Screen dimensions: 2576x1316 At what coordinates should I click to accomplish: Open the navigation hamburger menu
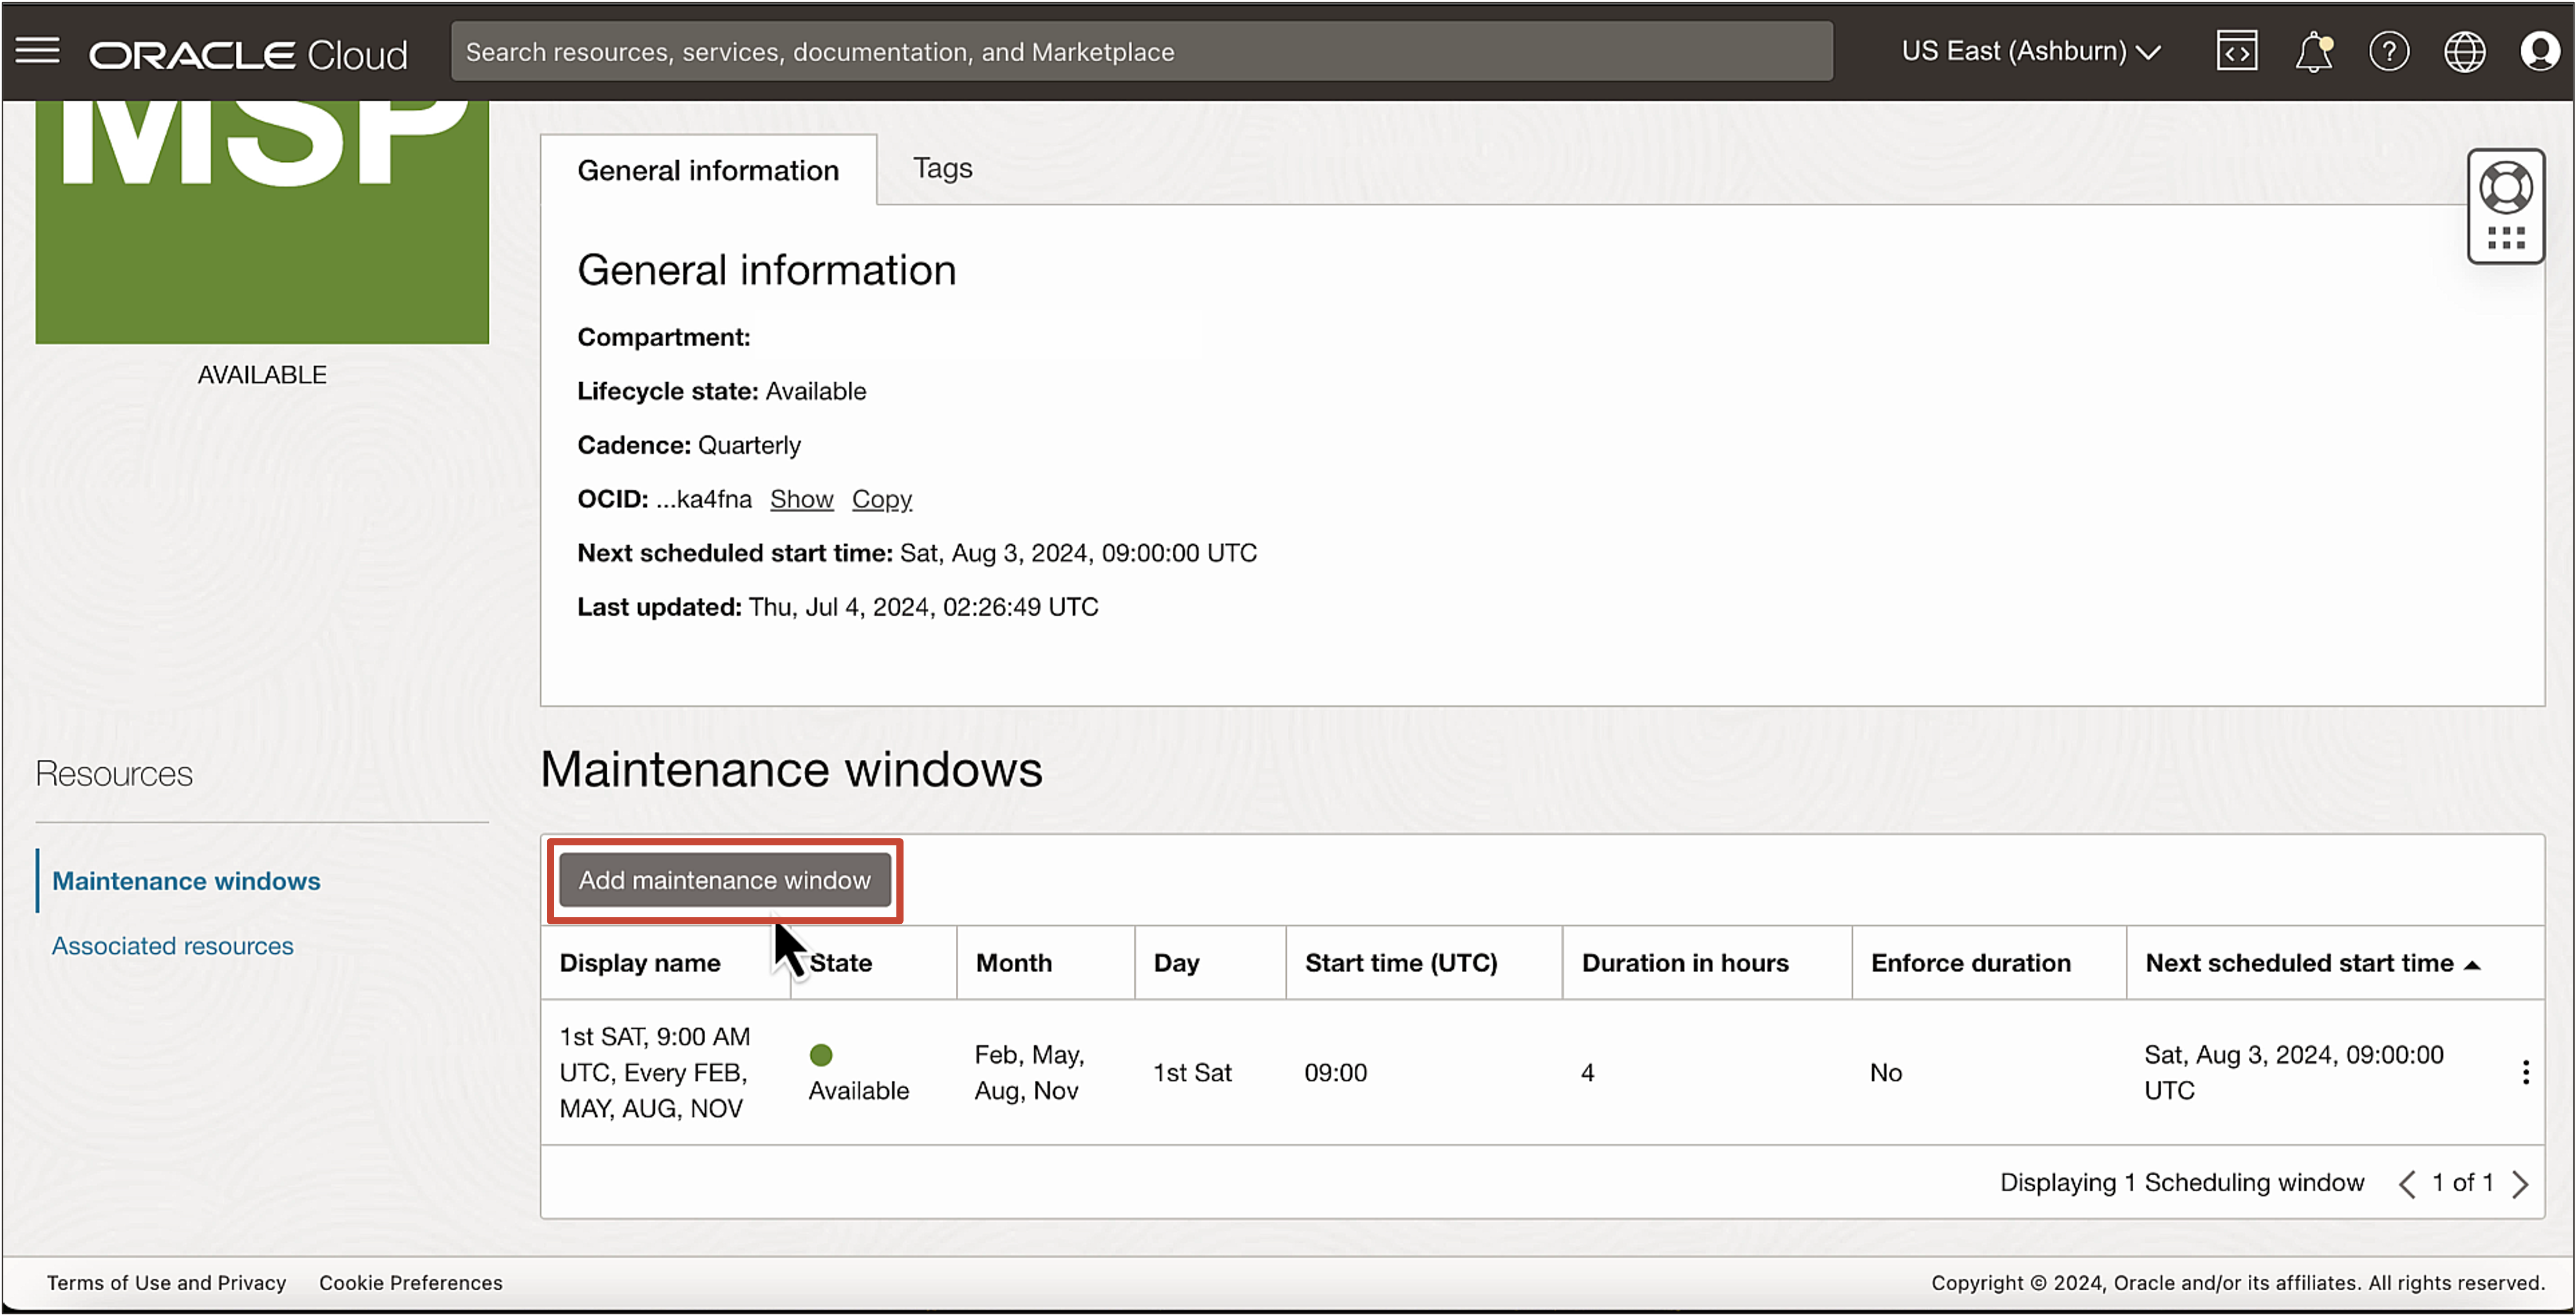point(38,51)
